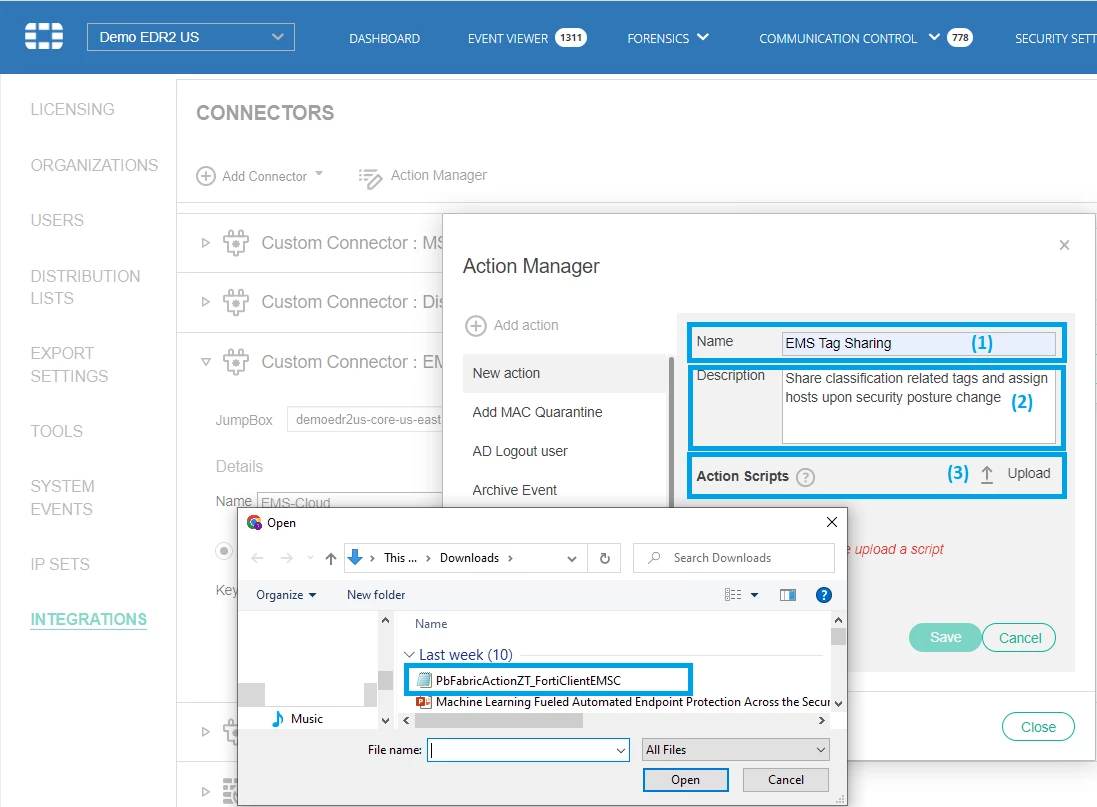Select AD Logout user action
The height and width of the screenshot is (807, 1097).
point(565,451)
